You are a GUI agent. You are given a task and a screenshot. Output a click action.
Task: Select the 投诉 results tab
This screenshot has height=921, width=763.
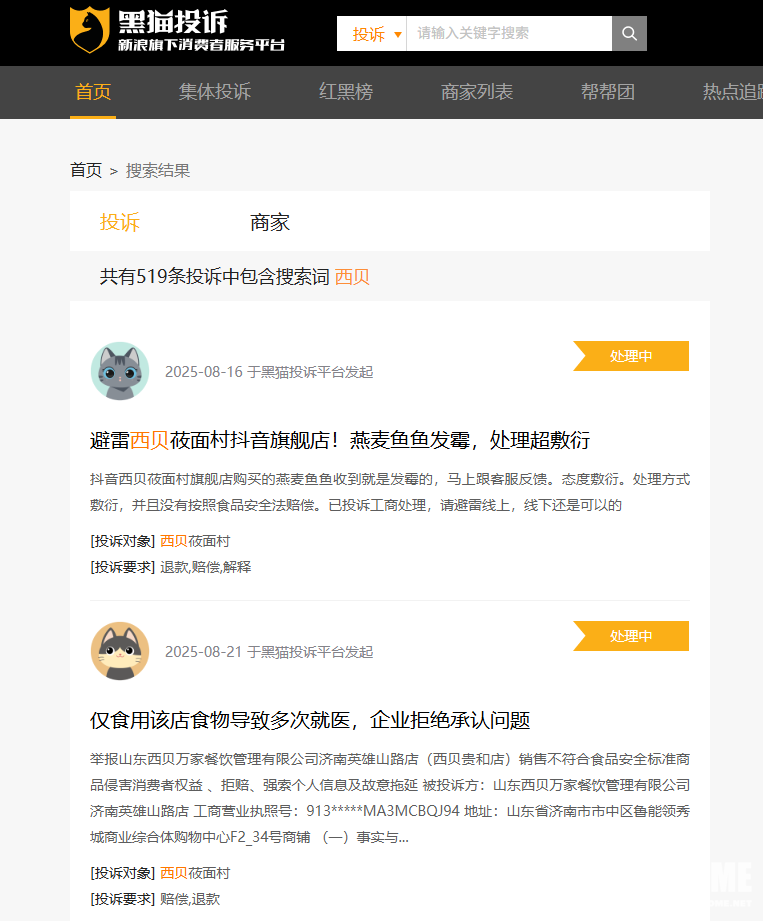120,222
